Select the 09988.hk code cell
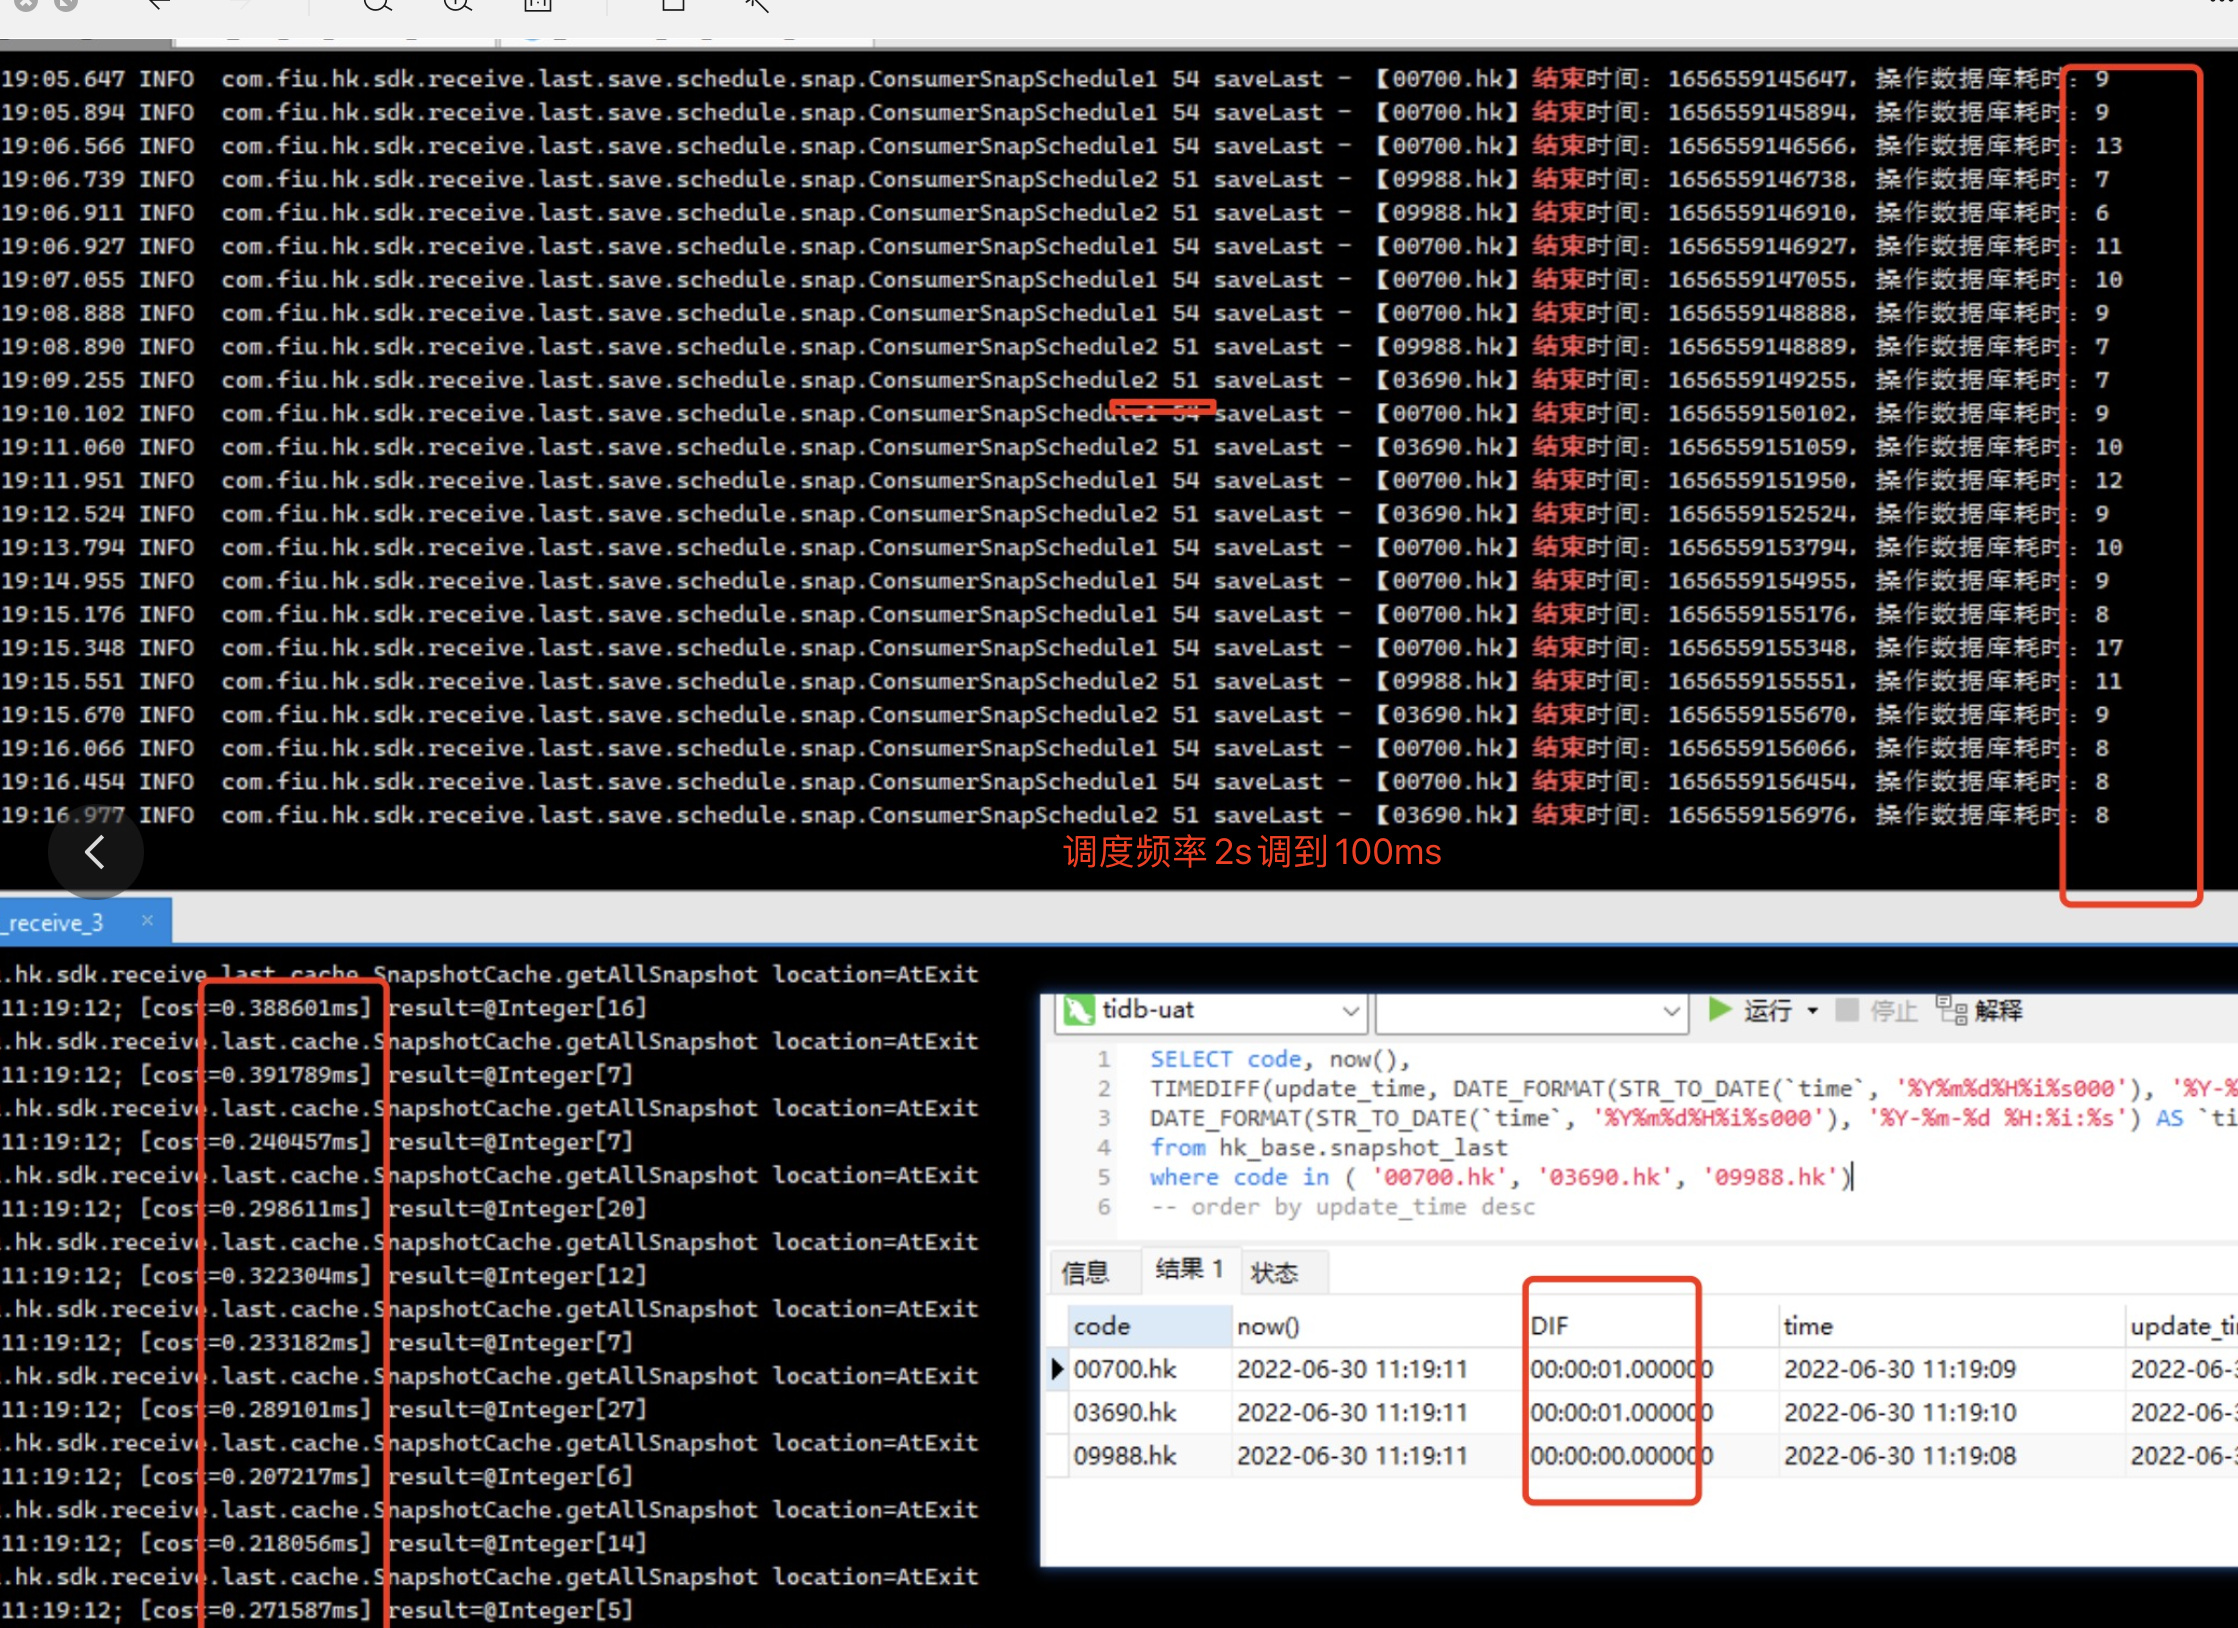This screenshot has height=1628, width=2238. [x=1149, y=1456]
